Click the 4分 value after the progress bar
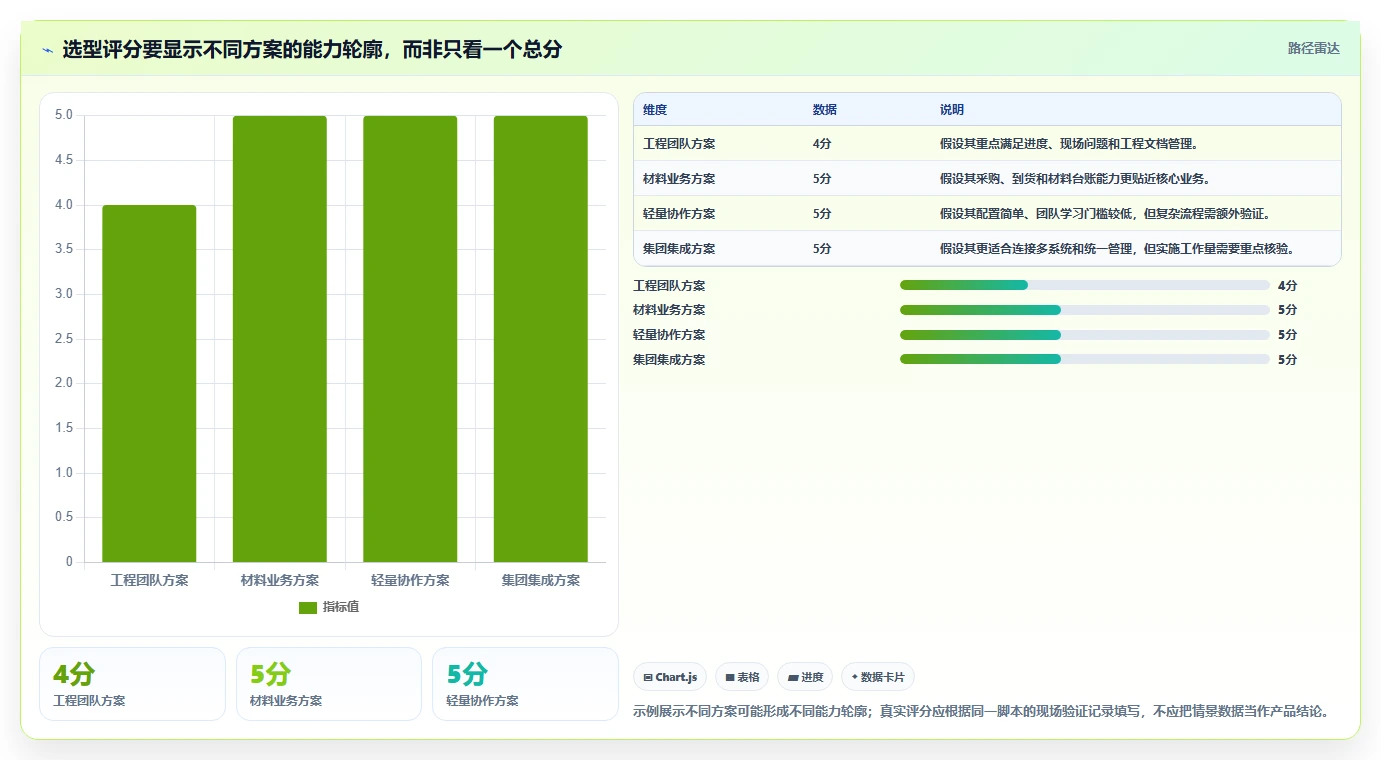 click(1287, 285)
